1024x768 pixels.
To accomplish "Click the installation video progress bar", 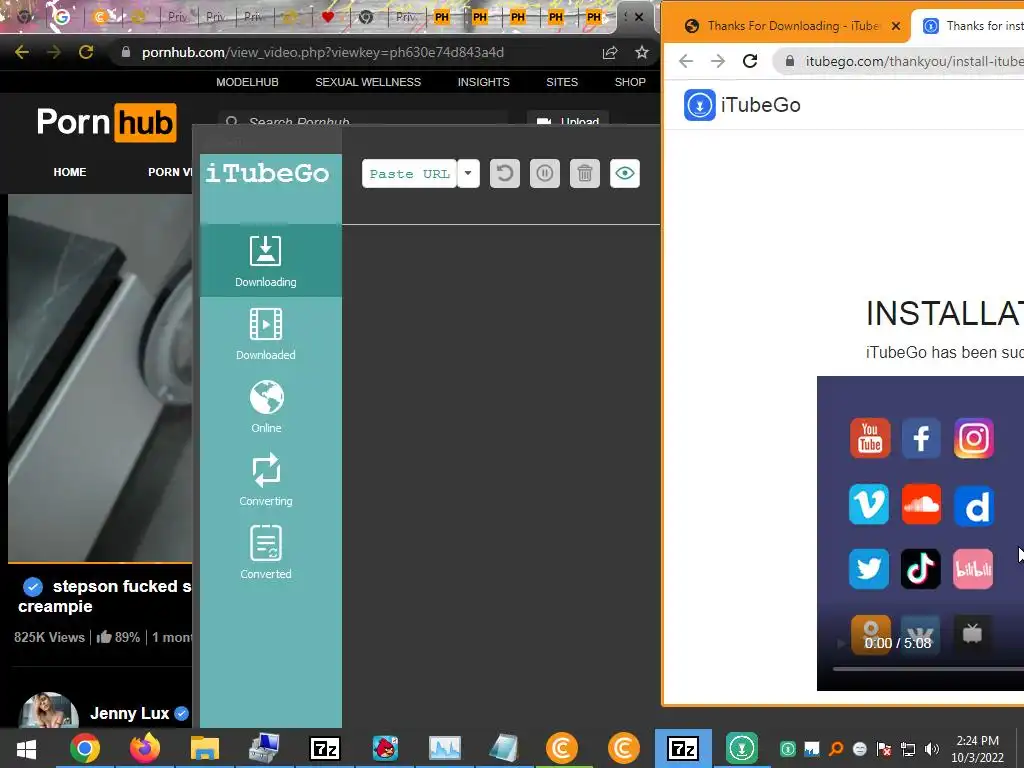I will click(927, 669).
